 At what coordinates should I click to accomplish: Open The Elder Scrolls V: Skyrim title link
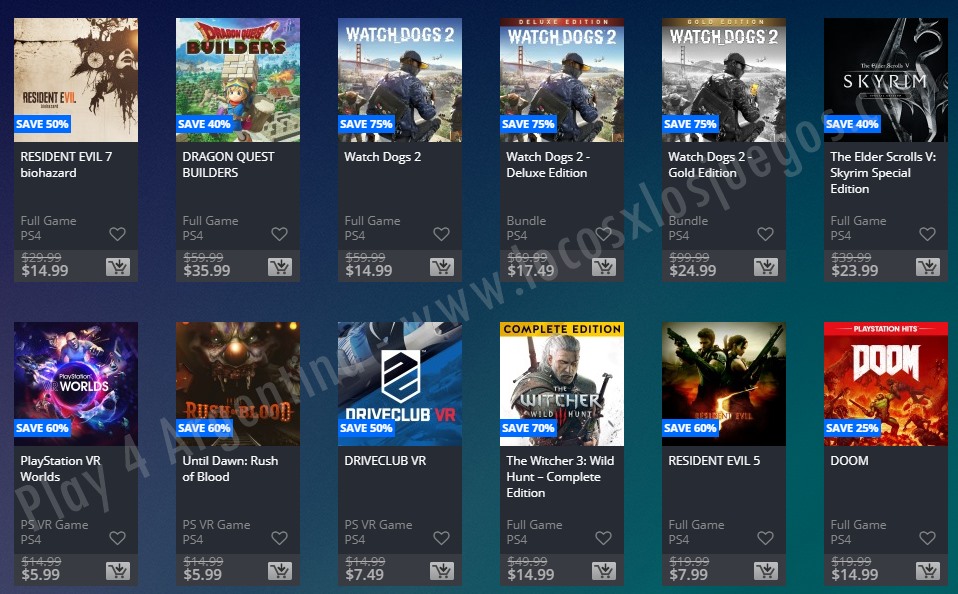(883, 172)
